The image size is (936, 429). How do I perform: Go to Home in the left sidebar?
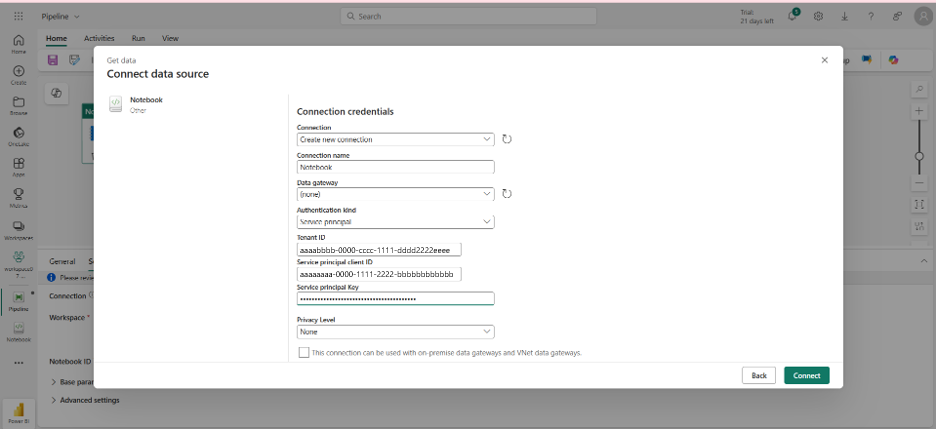pyautogui.click(x=19, y=44)
